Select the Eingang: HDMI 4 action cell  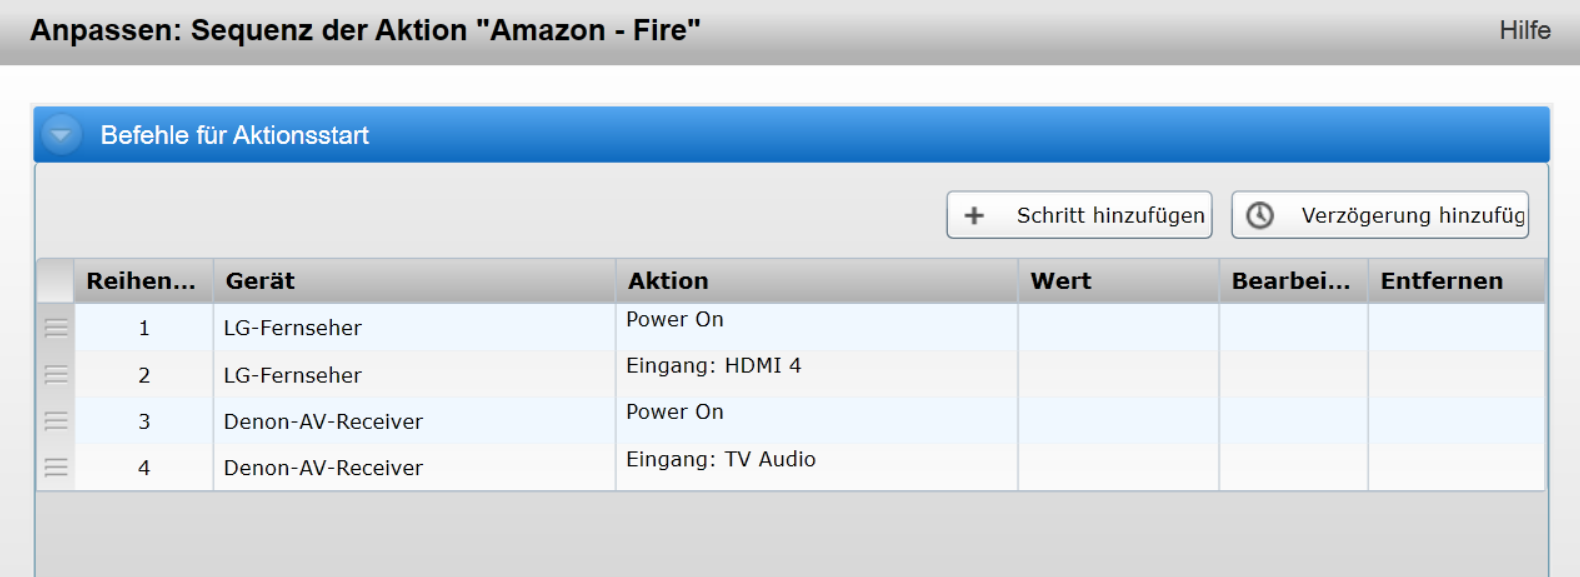click(x=713, y=366)
